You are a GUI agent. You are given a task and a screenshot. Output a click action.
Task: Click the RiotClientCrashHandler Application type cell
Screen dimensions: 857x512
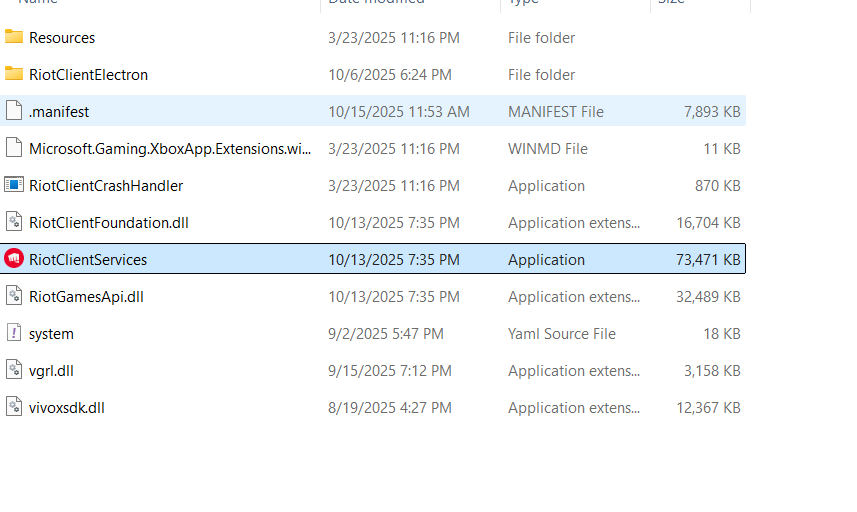coord(546,186)
